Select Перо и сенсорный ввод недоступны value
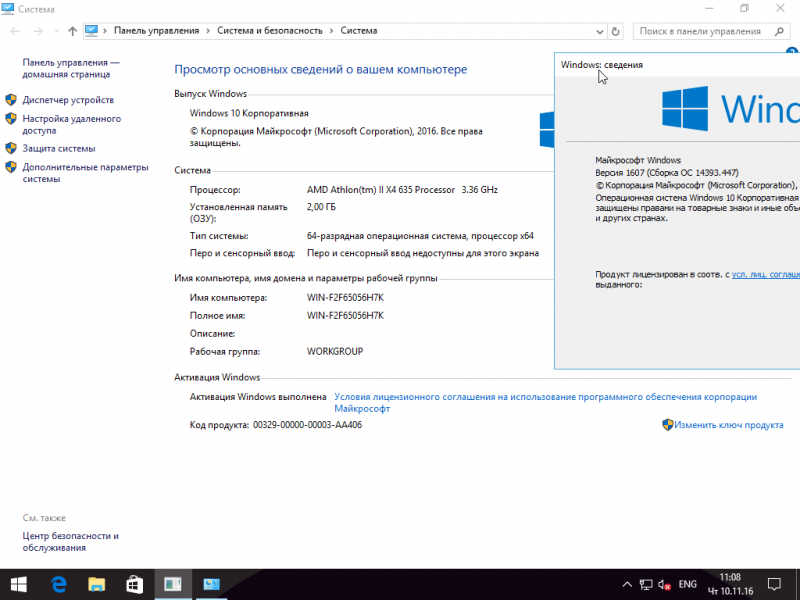This screenshot has height=600, width=800. coord(422,253)
